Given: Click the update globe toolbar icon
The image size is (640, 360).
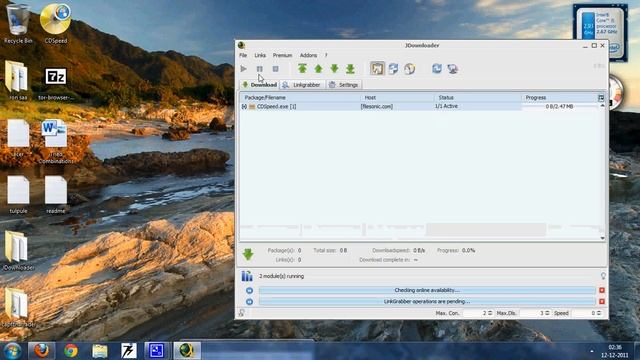Looking at the screenshot, I should pyautogui.click(x=453, y=69).
